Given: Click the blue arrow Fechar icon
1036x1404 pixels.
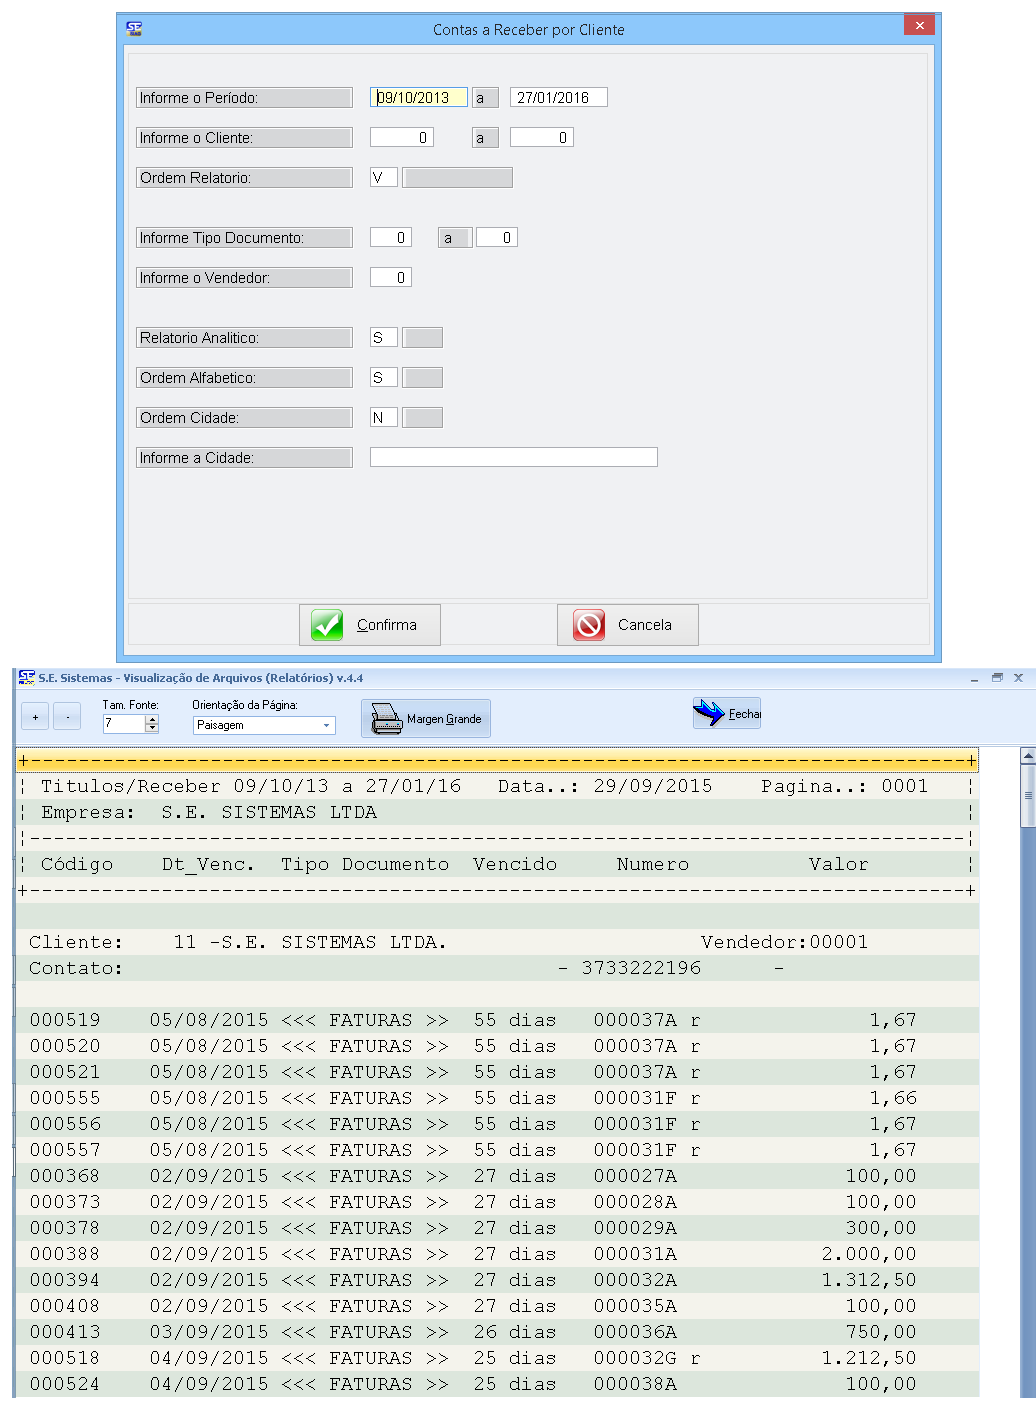Looking at the screenshot, I should (x=709, y=713).
